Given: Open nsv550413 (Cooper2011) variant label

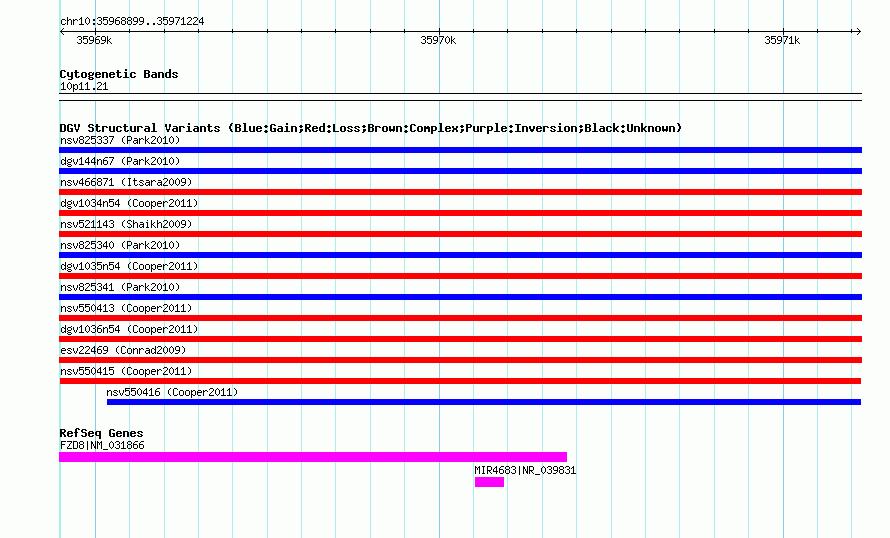Looking at the screenshot, I should coord(126,308).
